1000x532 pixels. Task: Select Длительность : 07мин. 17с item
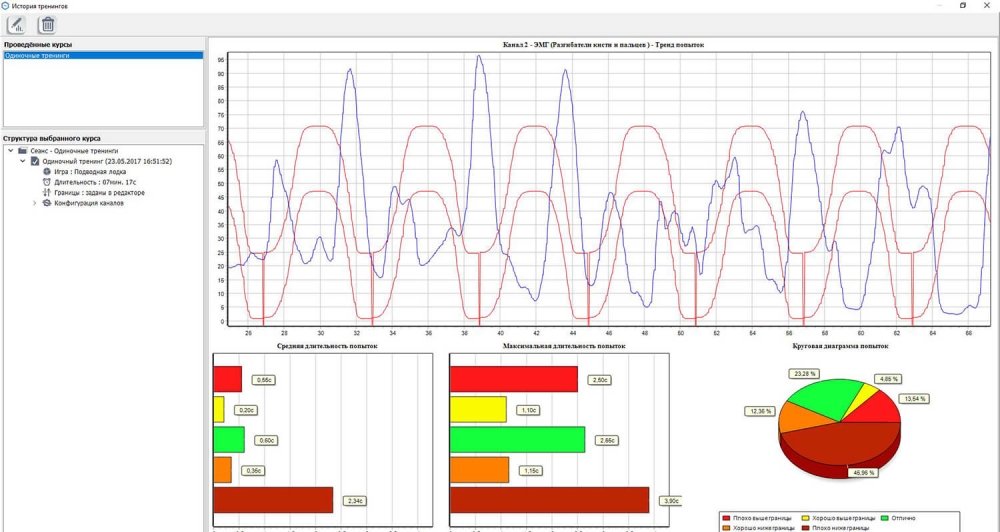point(95,182)
